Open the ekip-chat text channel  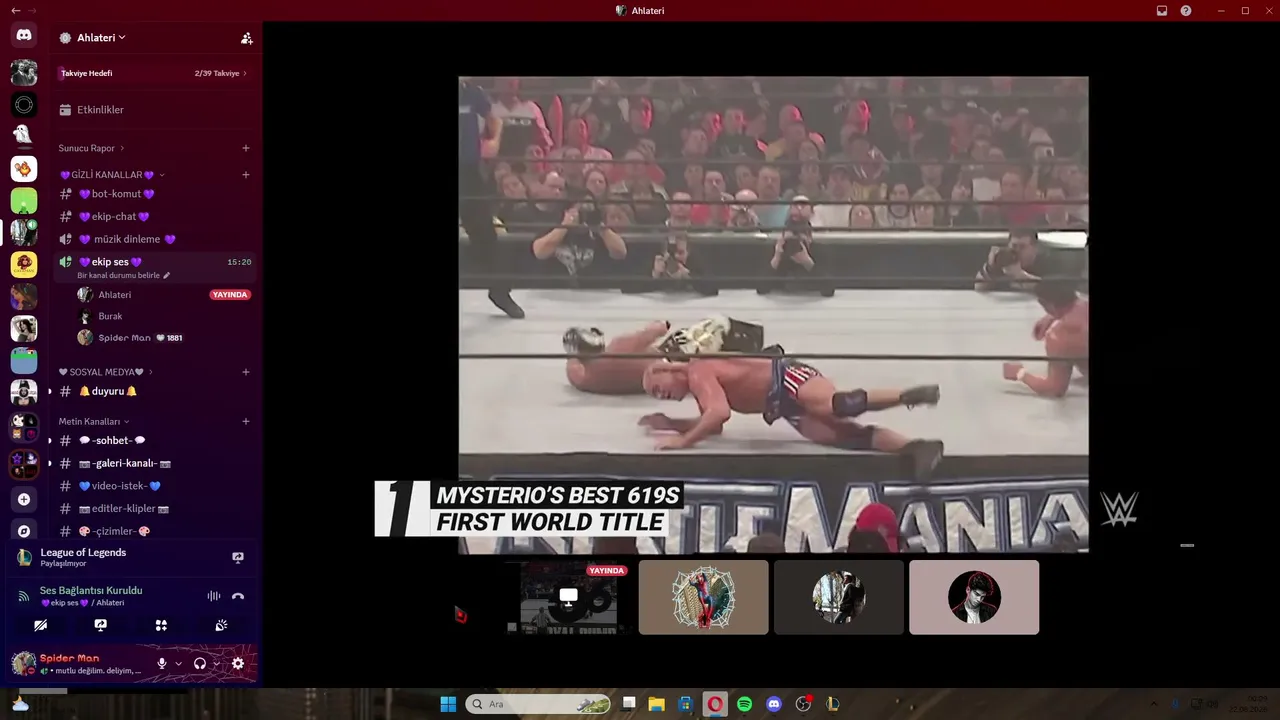coord(155,216)
